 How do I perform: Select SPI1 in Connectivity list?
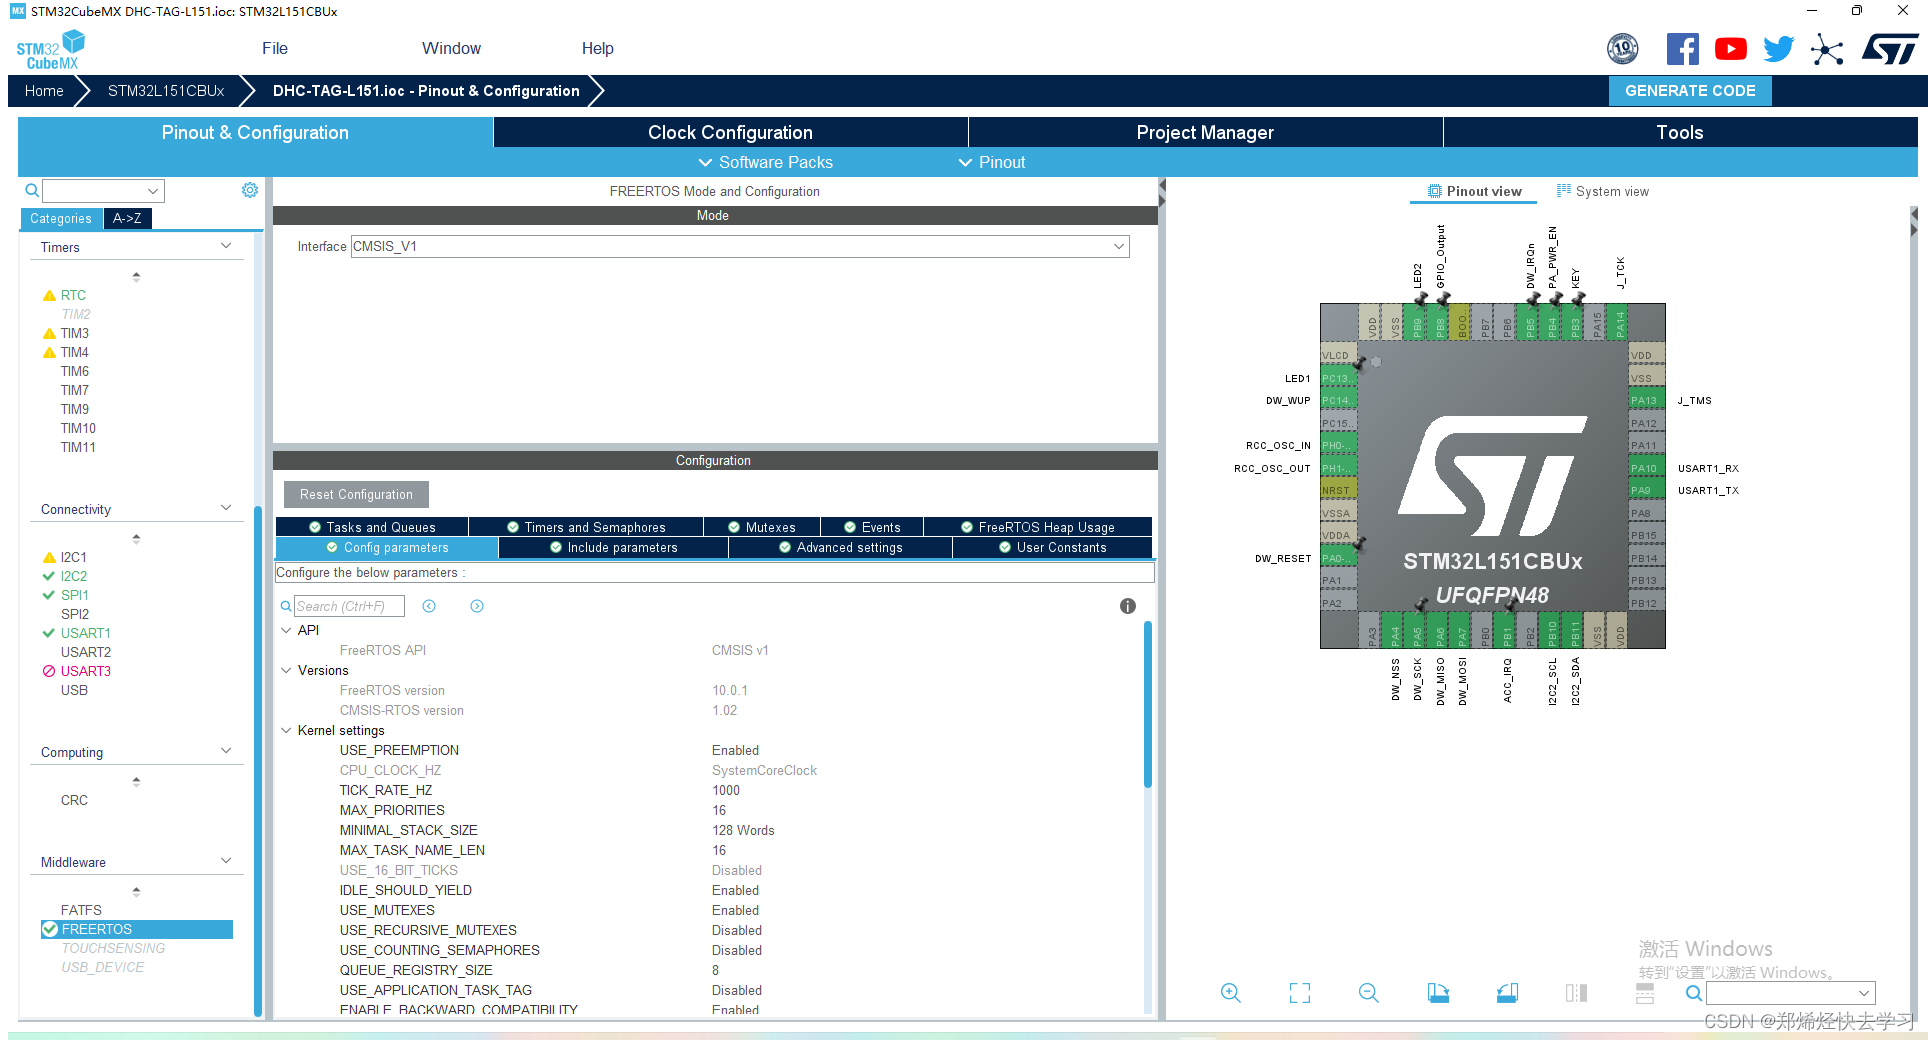[x=75, y=595]
